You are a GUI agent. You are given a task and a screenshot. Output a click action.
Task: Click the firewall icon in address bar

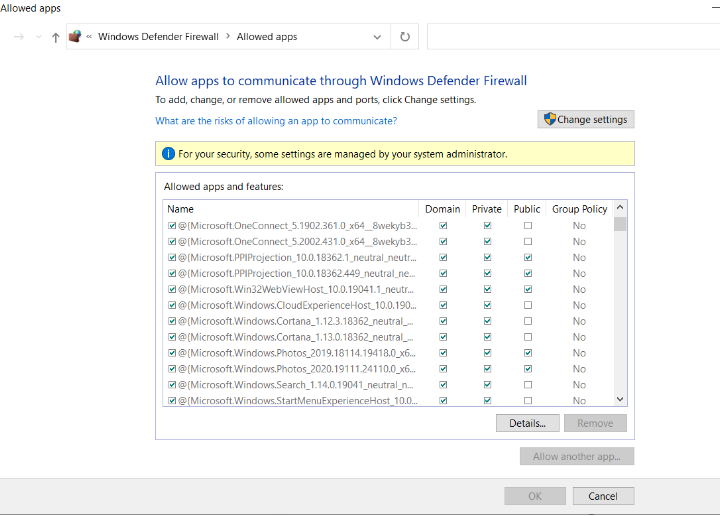click(x=75, y=37)
